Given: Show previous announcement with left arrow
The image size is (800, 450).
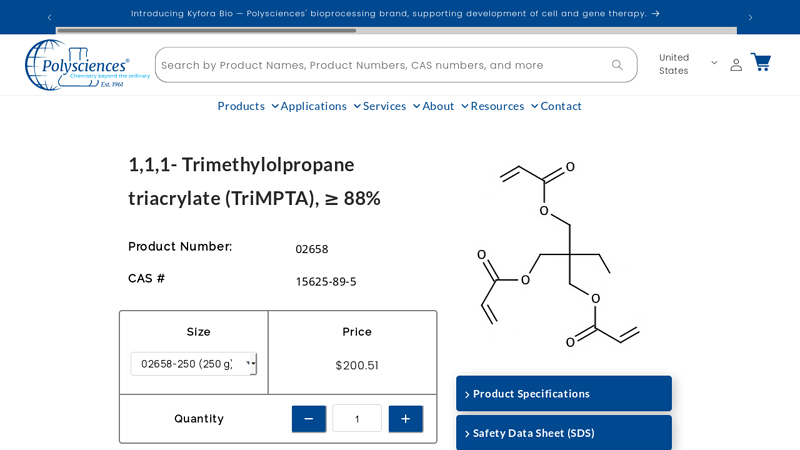Looking at the screenshot, I should (x=49, y=17).
